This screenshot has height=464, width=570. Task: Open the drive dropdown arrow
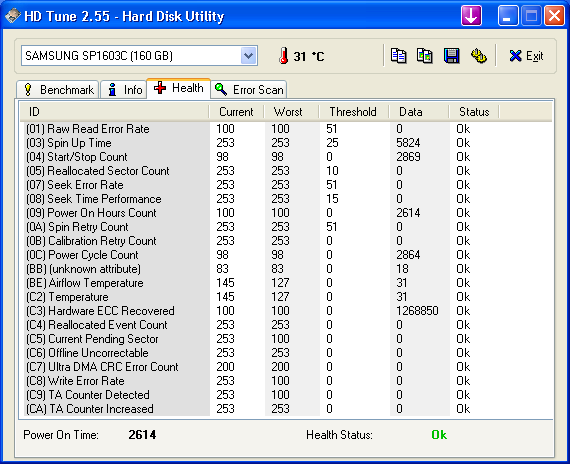(249, 56)
